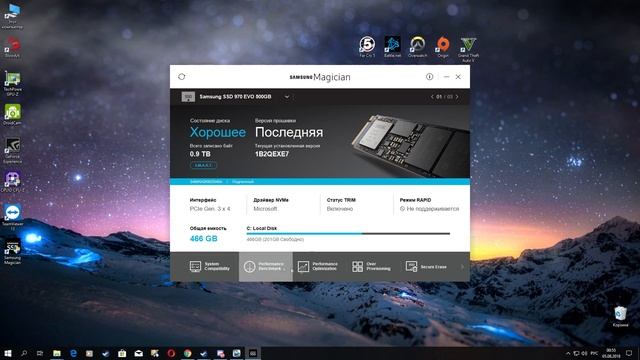Open the information icon in Magician
Screen dimensions: 640x360
click(429, 76)
